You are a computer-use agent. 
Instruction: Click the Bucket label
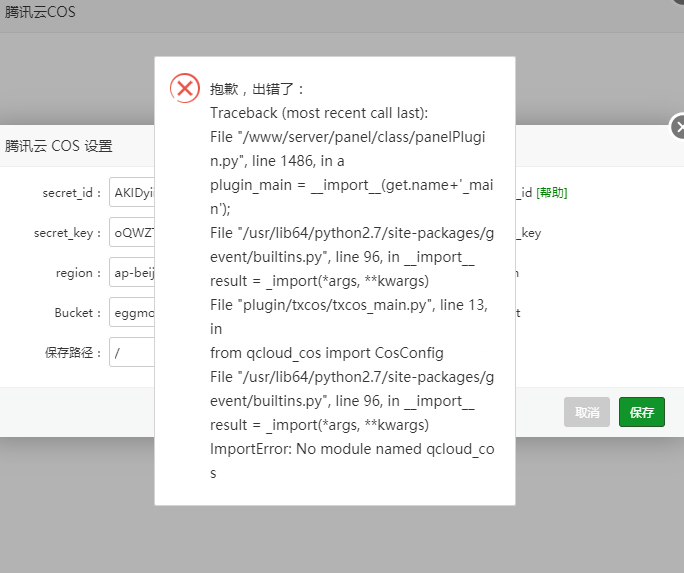click(x=78, y=313)
